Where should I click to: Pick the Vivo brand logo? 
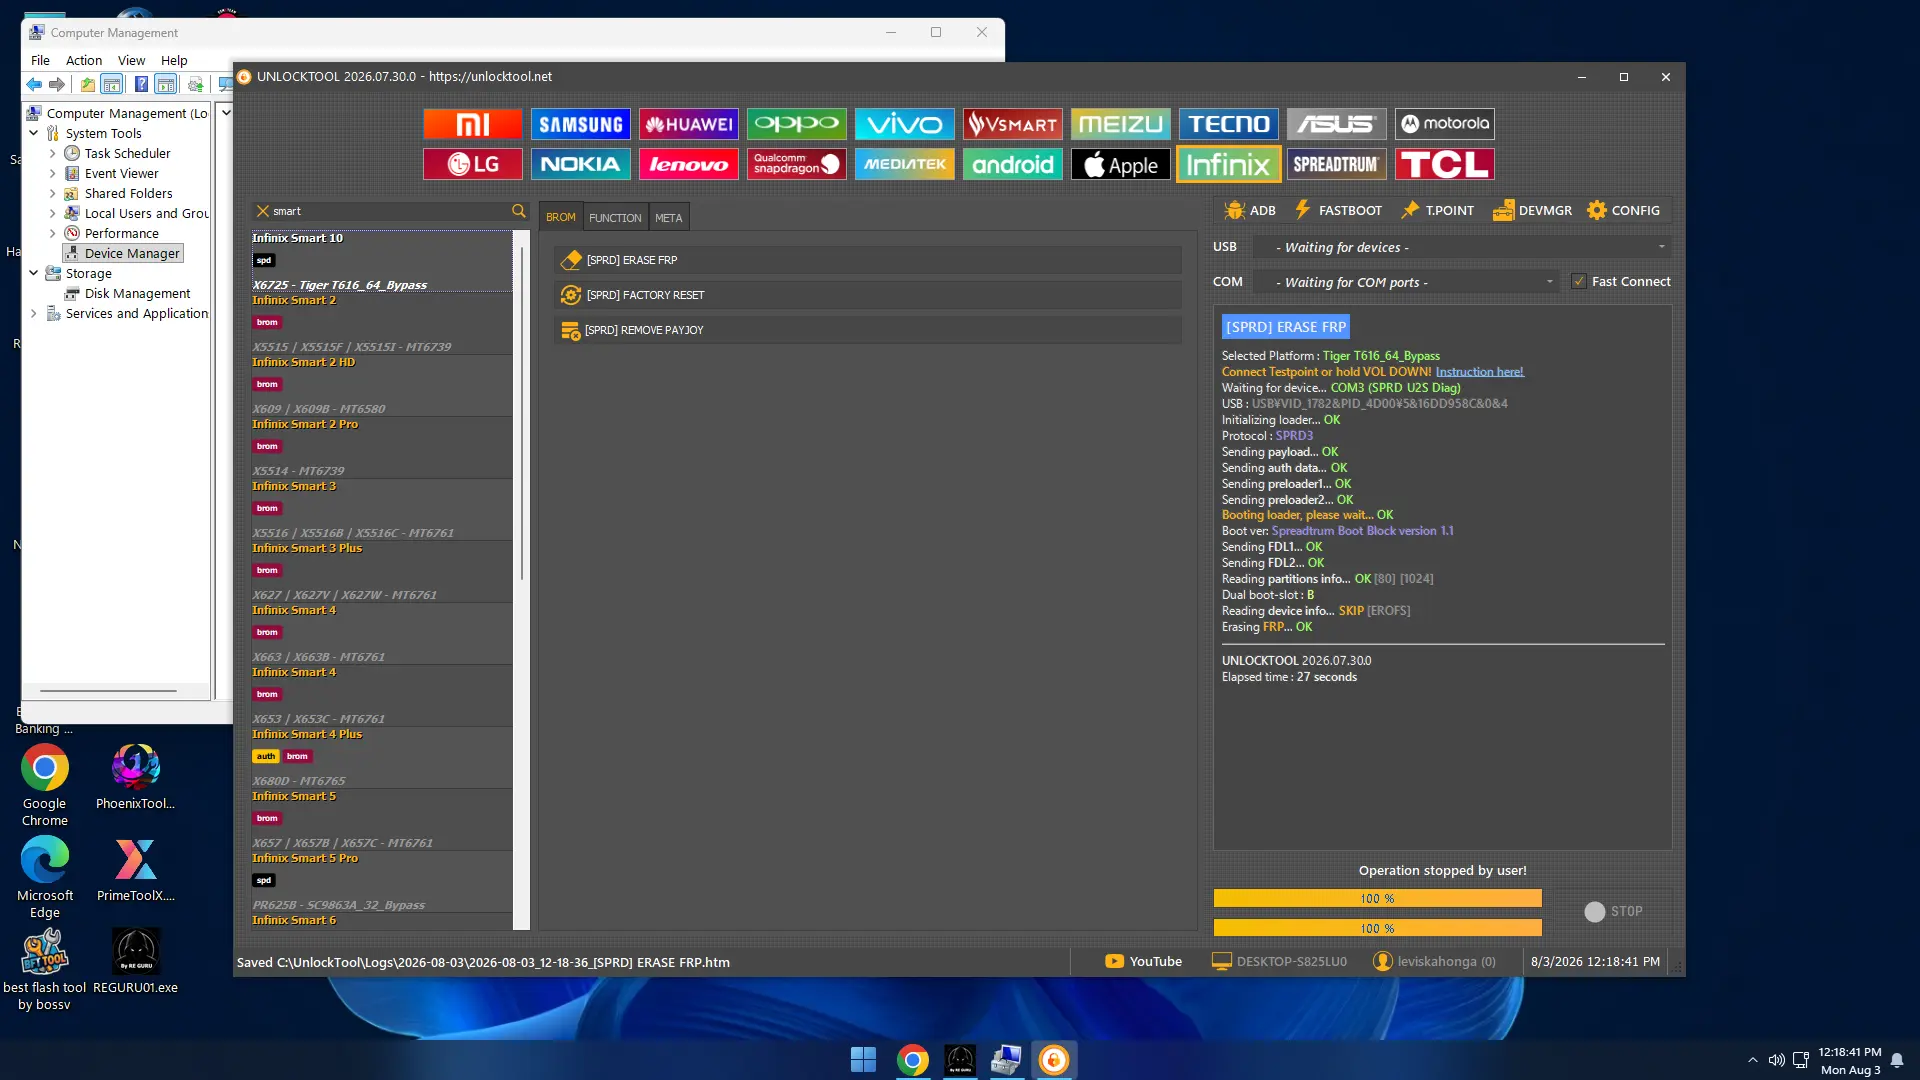click(905, 124)
